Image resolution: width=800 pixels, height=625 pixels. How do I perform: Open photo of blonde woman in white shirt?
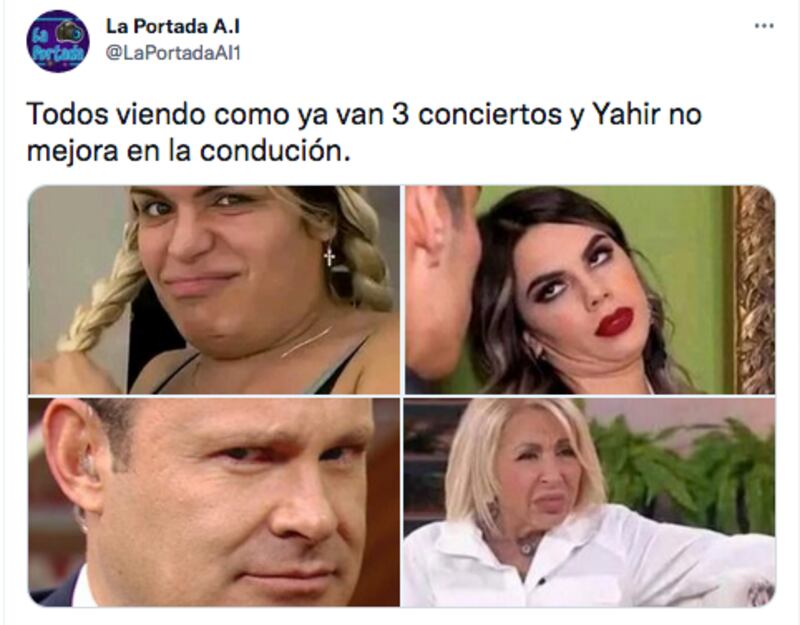tap(590, 503)
